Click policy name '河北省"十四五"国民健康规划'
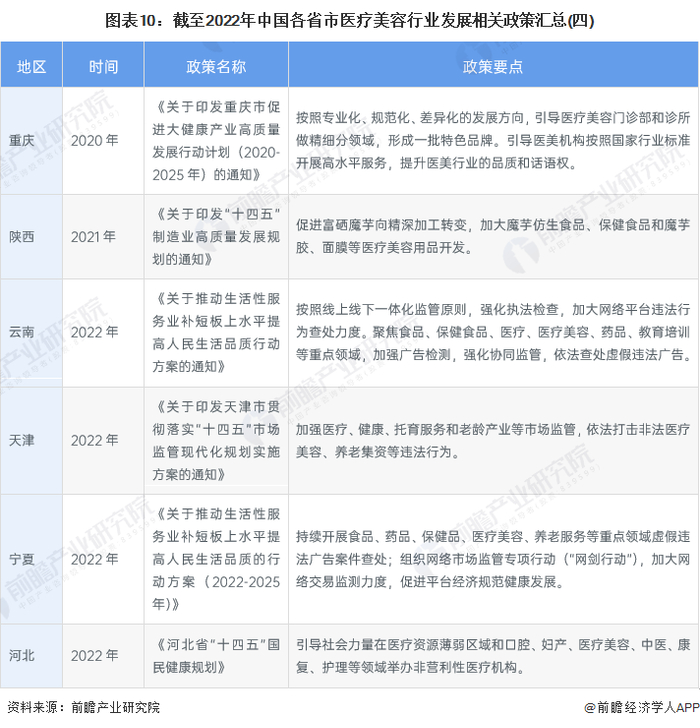Screen dimensions: 700x728 (x=216, y=656)
